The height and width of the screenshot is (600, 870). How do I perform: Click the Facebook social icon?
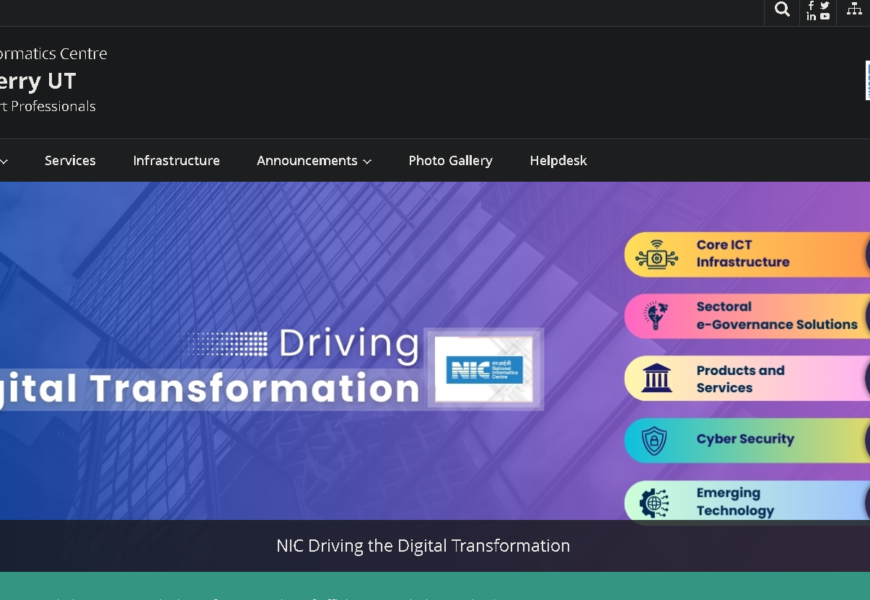[811, 5]
